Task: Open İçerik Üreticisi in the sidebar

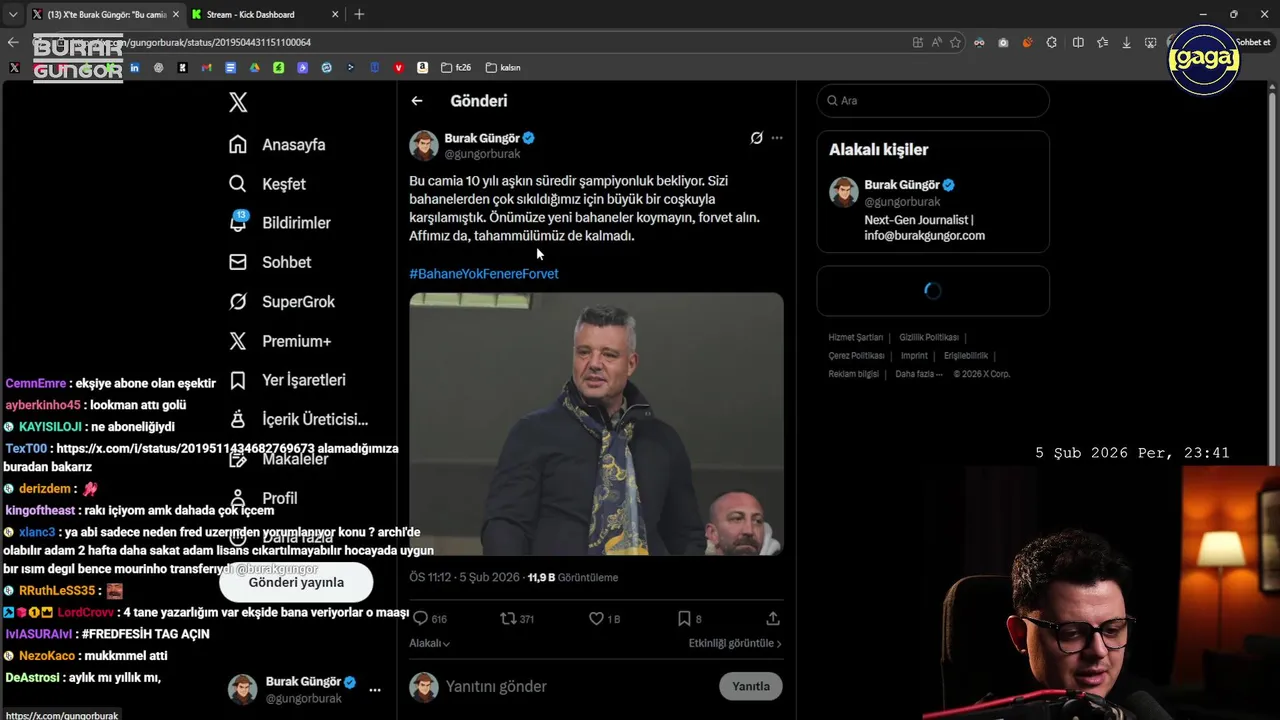Action: click(298, 419)
